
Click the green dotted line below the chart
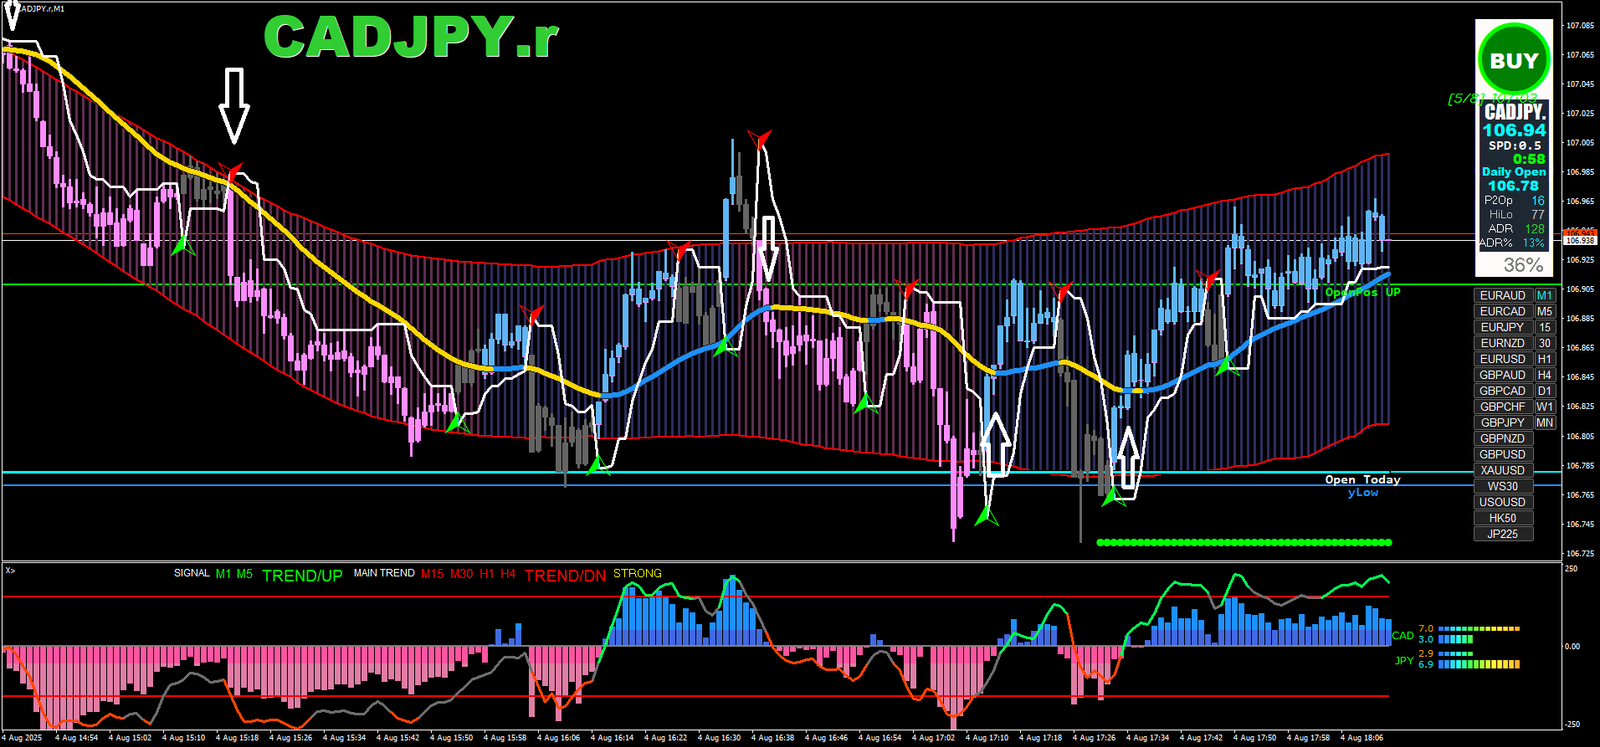[x=1243, y=543]
